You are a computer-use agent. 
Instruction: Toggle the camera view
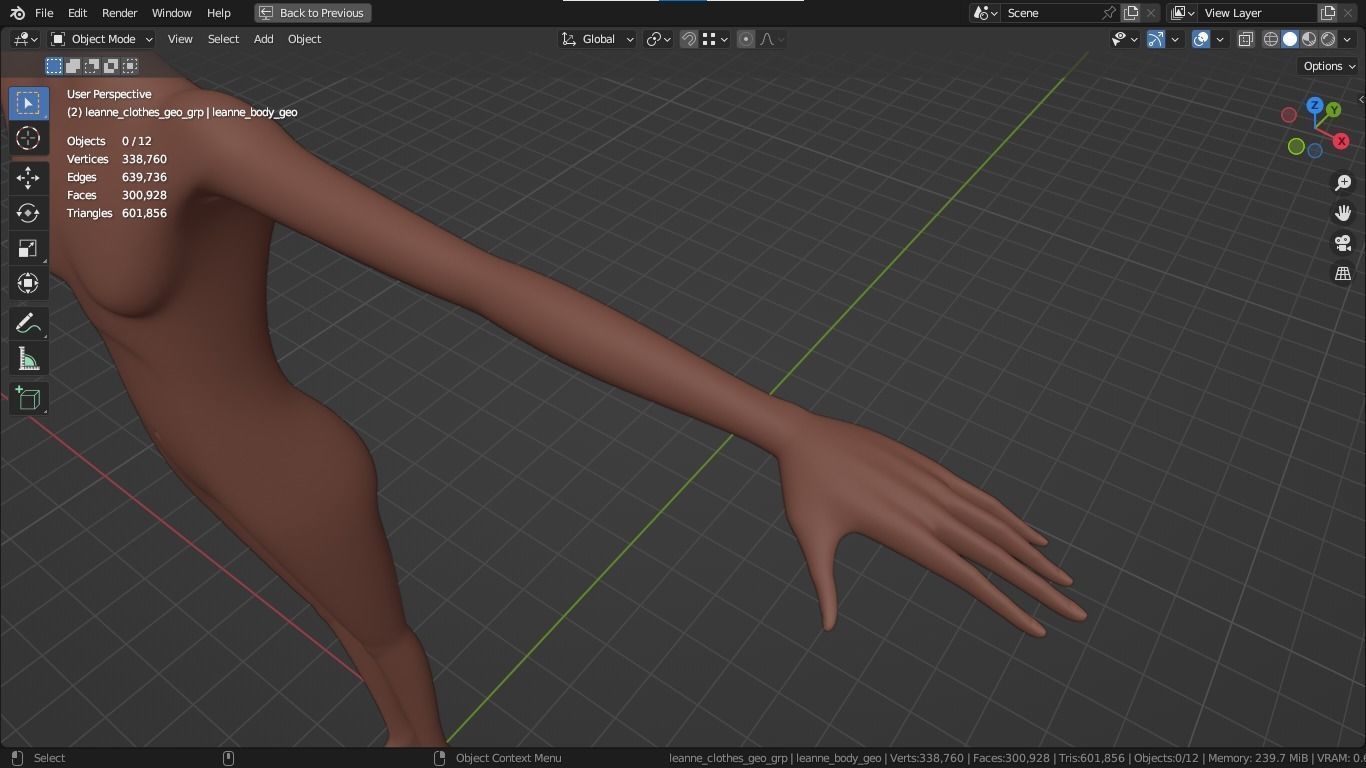pos(1343,243)
